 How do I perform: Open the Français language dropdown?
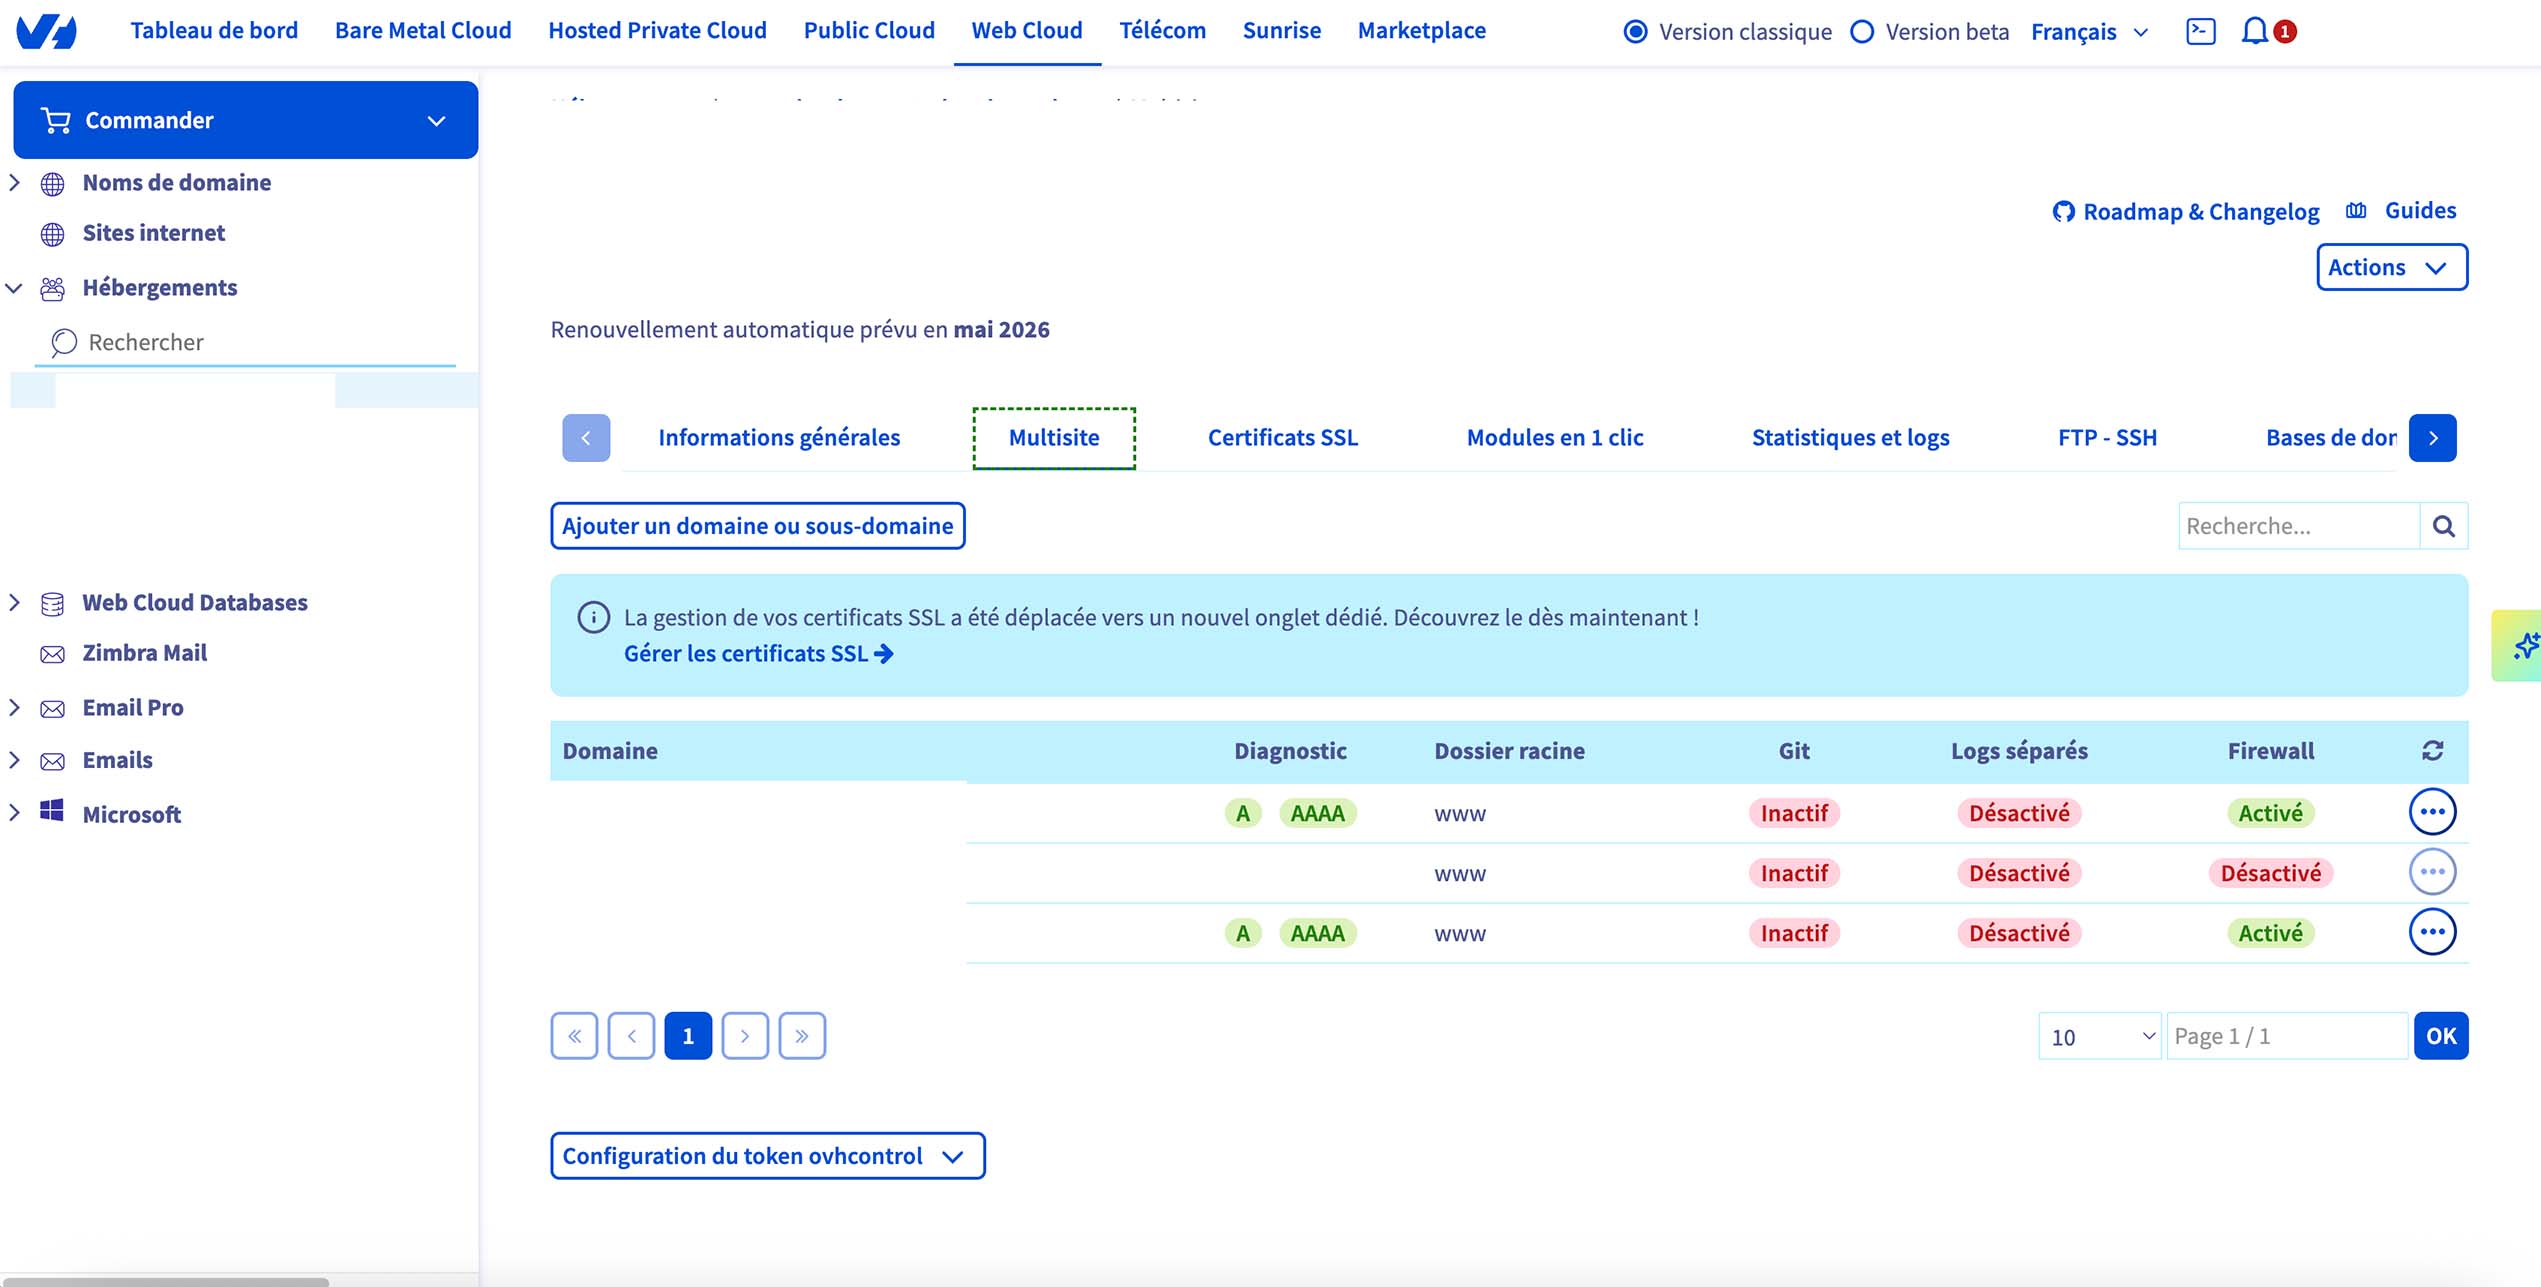coord(2089,31)
